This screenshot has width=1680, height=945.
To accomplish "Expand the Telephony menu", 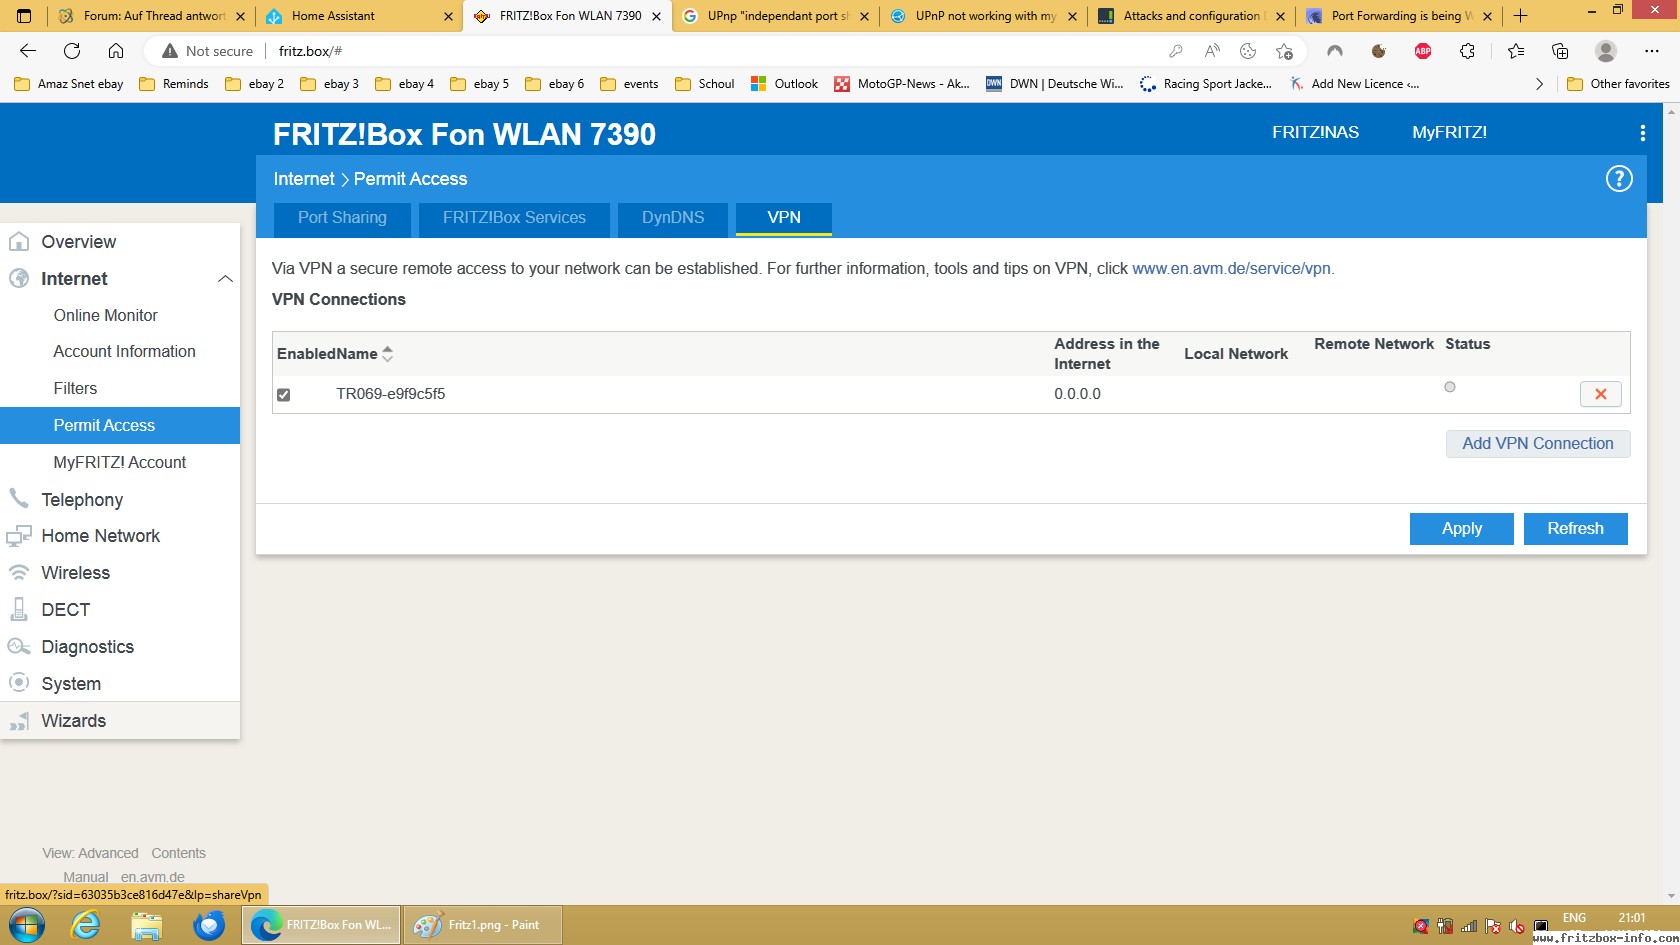I will (x=82, y=499).
